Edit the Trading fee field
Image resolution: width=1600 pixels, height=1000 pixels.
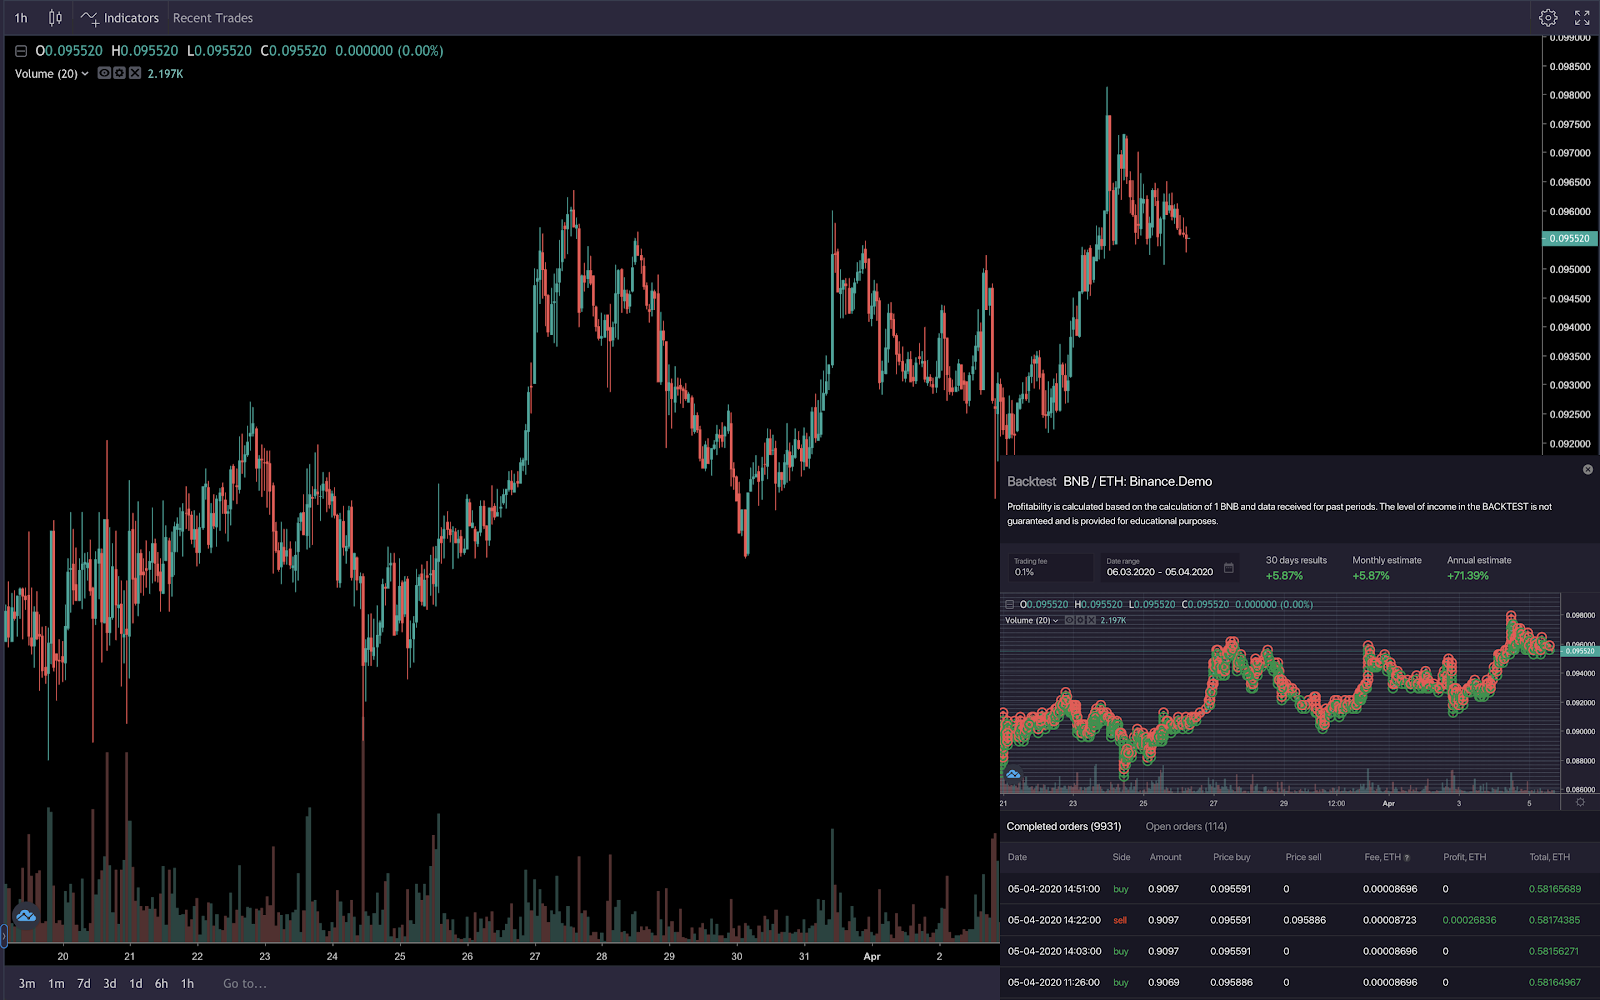click(1050, 567)
